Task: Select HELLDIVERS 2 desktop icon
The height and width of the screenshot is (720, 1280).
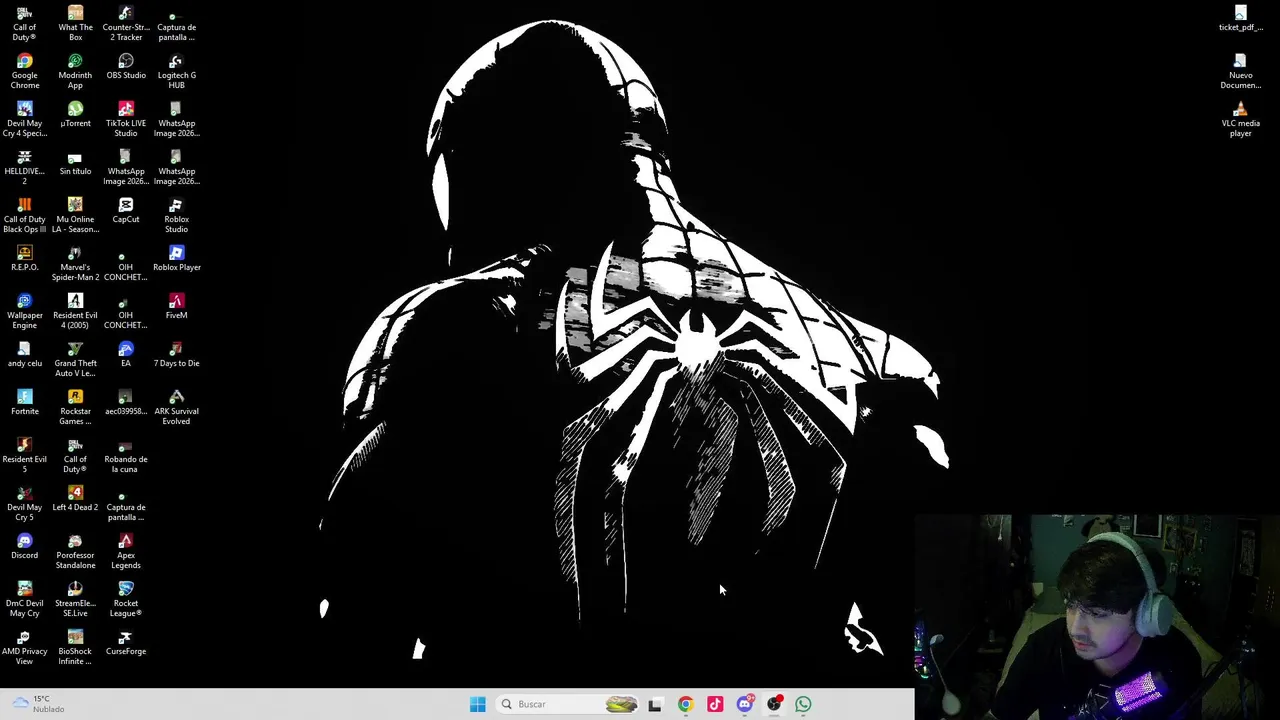Action: point(24,168)
